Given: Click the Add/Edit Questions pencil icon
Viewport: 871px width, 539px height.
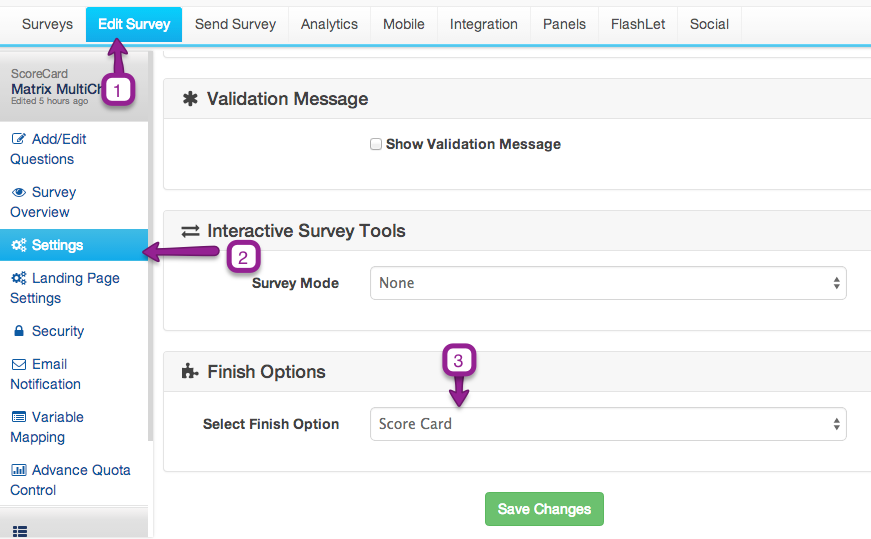Looking at the screenshot, I should point(18,139).
